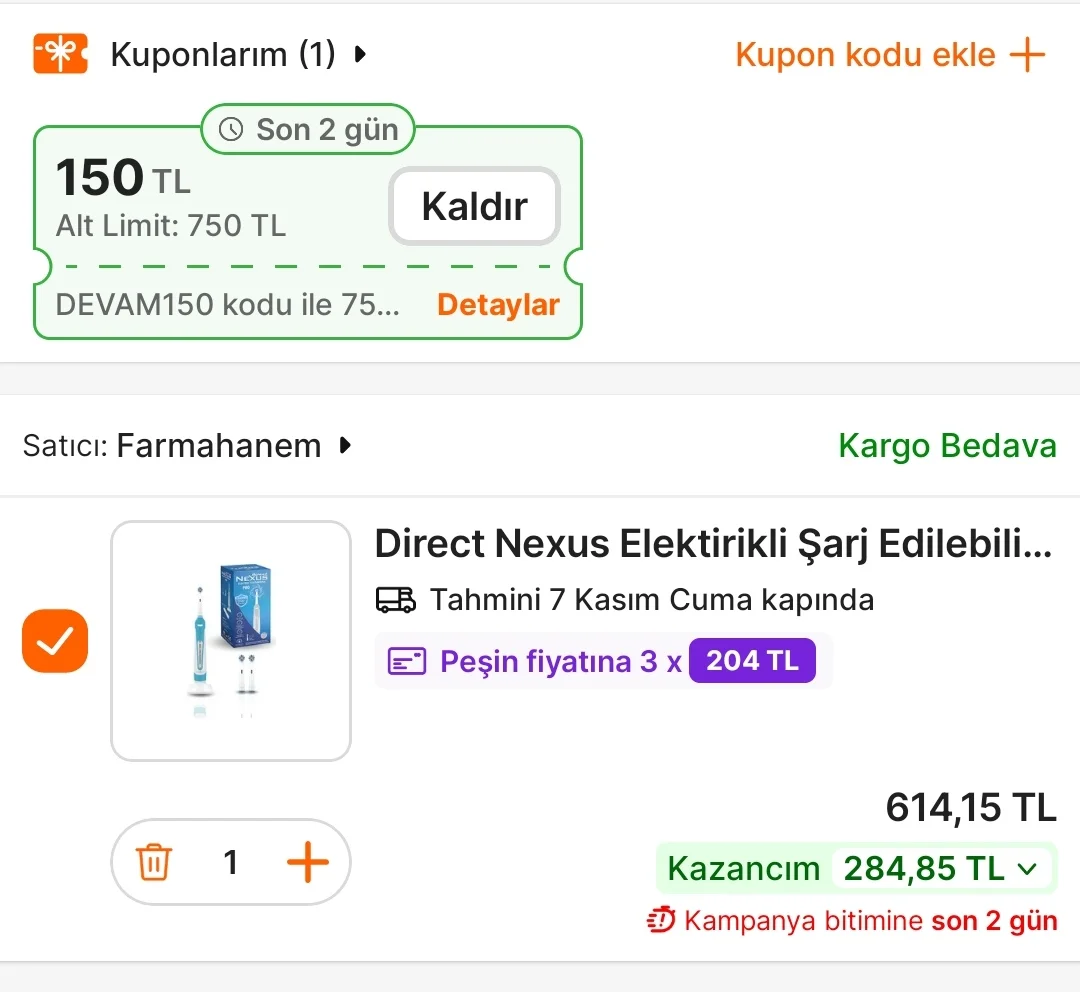Click the plus icon beside Kupon kodu ekle
This screenshot has width=1080, height=992.
pyautogui.click(x=1027, y=54)
